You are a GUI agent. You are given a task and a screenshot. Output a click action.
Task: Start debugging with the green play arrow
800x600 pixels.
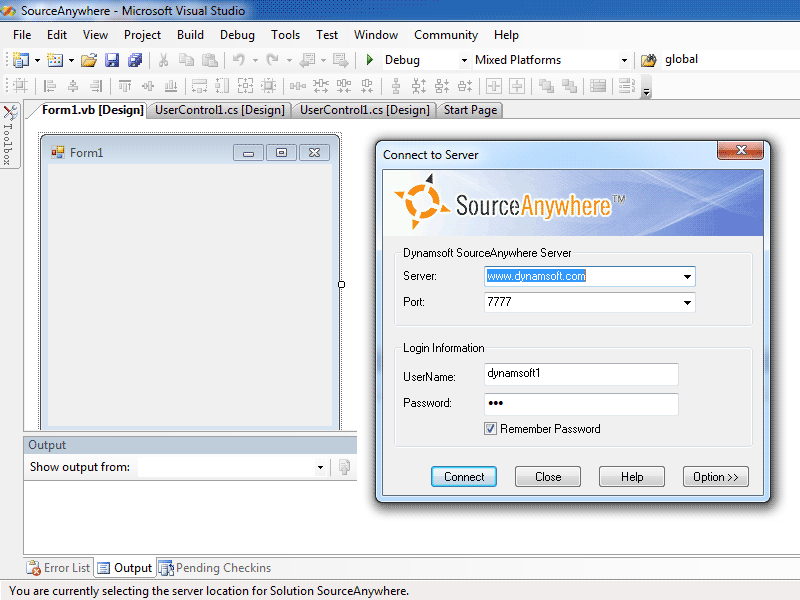(369, 59)
